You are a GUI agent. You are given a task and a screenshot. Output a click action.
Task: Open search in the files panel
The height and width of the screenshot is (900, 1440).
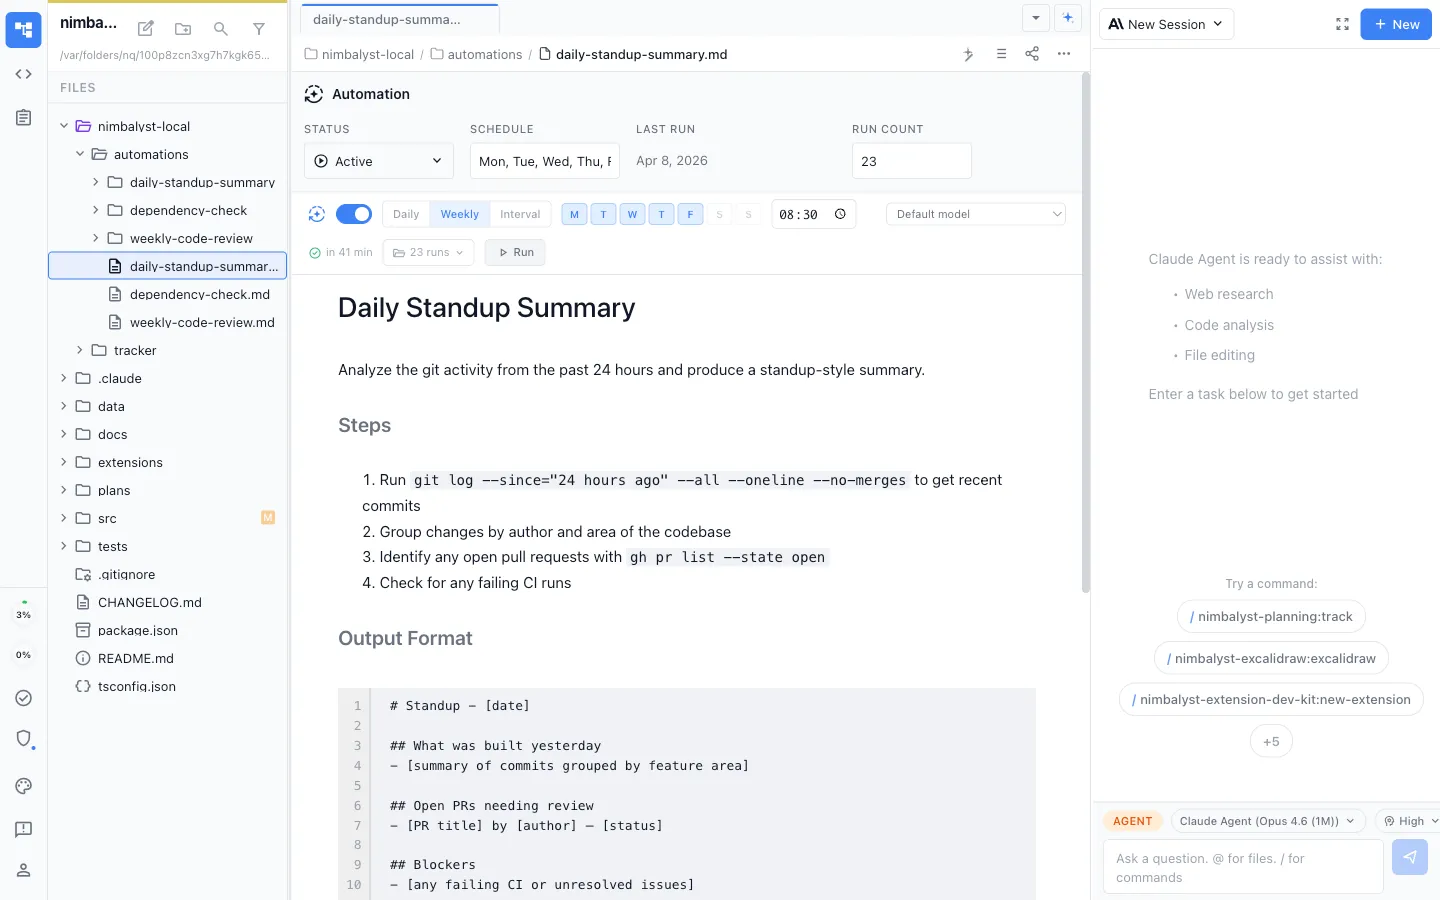point(220,29)
